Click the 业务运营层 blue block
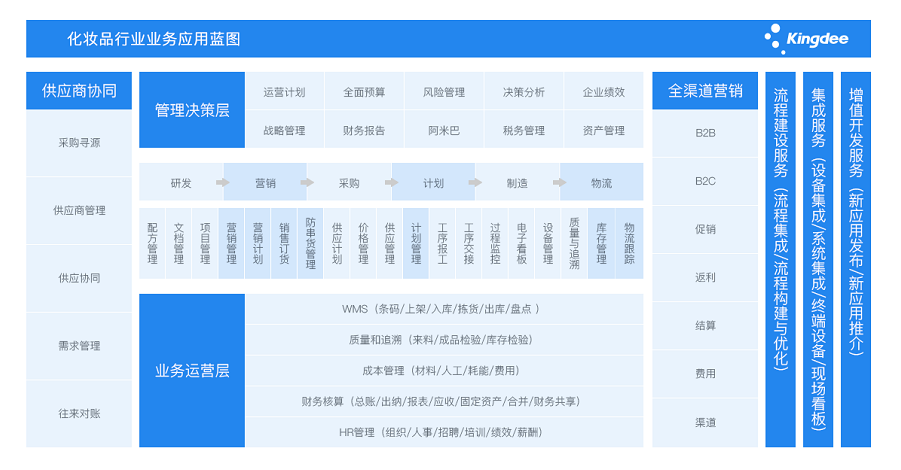901x470 pixels. [192, 371]
